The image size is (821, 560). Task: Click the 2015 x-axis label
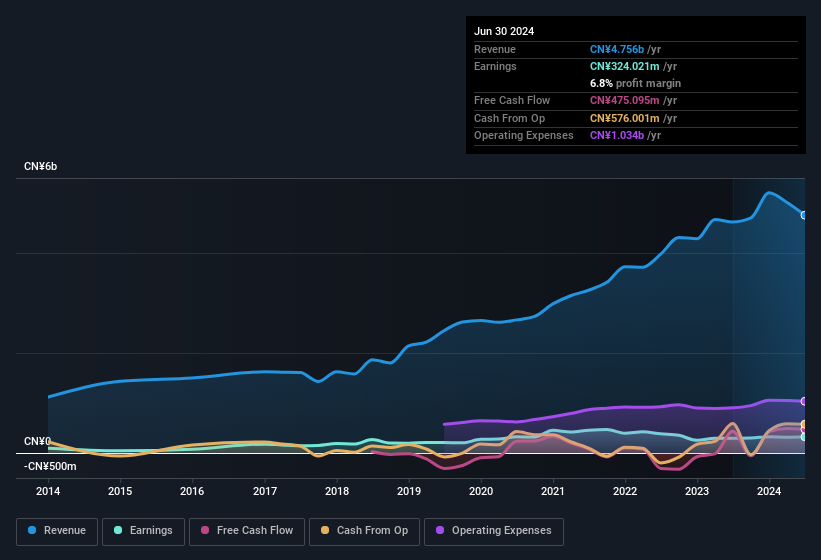pos(120,491)
